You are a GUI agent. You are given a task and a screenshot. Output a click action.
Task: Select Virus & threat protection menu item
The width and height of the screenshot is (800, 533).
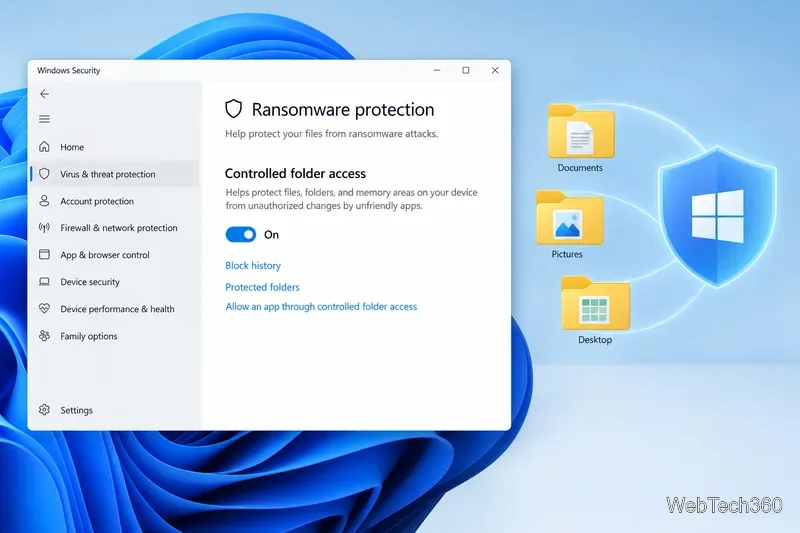tap(115, 174)
